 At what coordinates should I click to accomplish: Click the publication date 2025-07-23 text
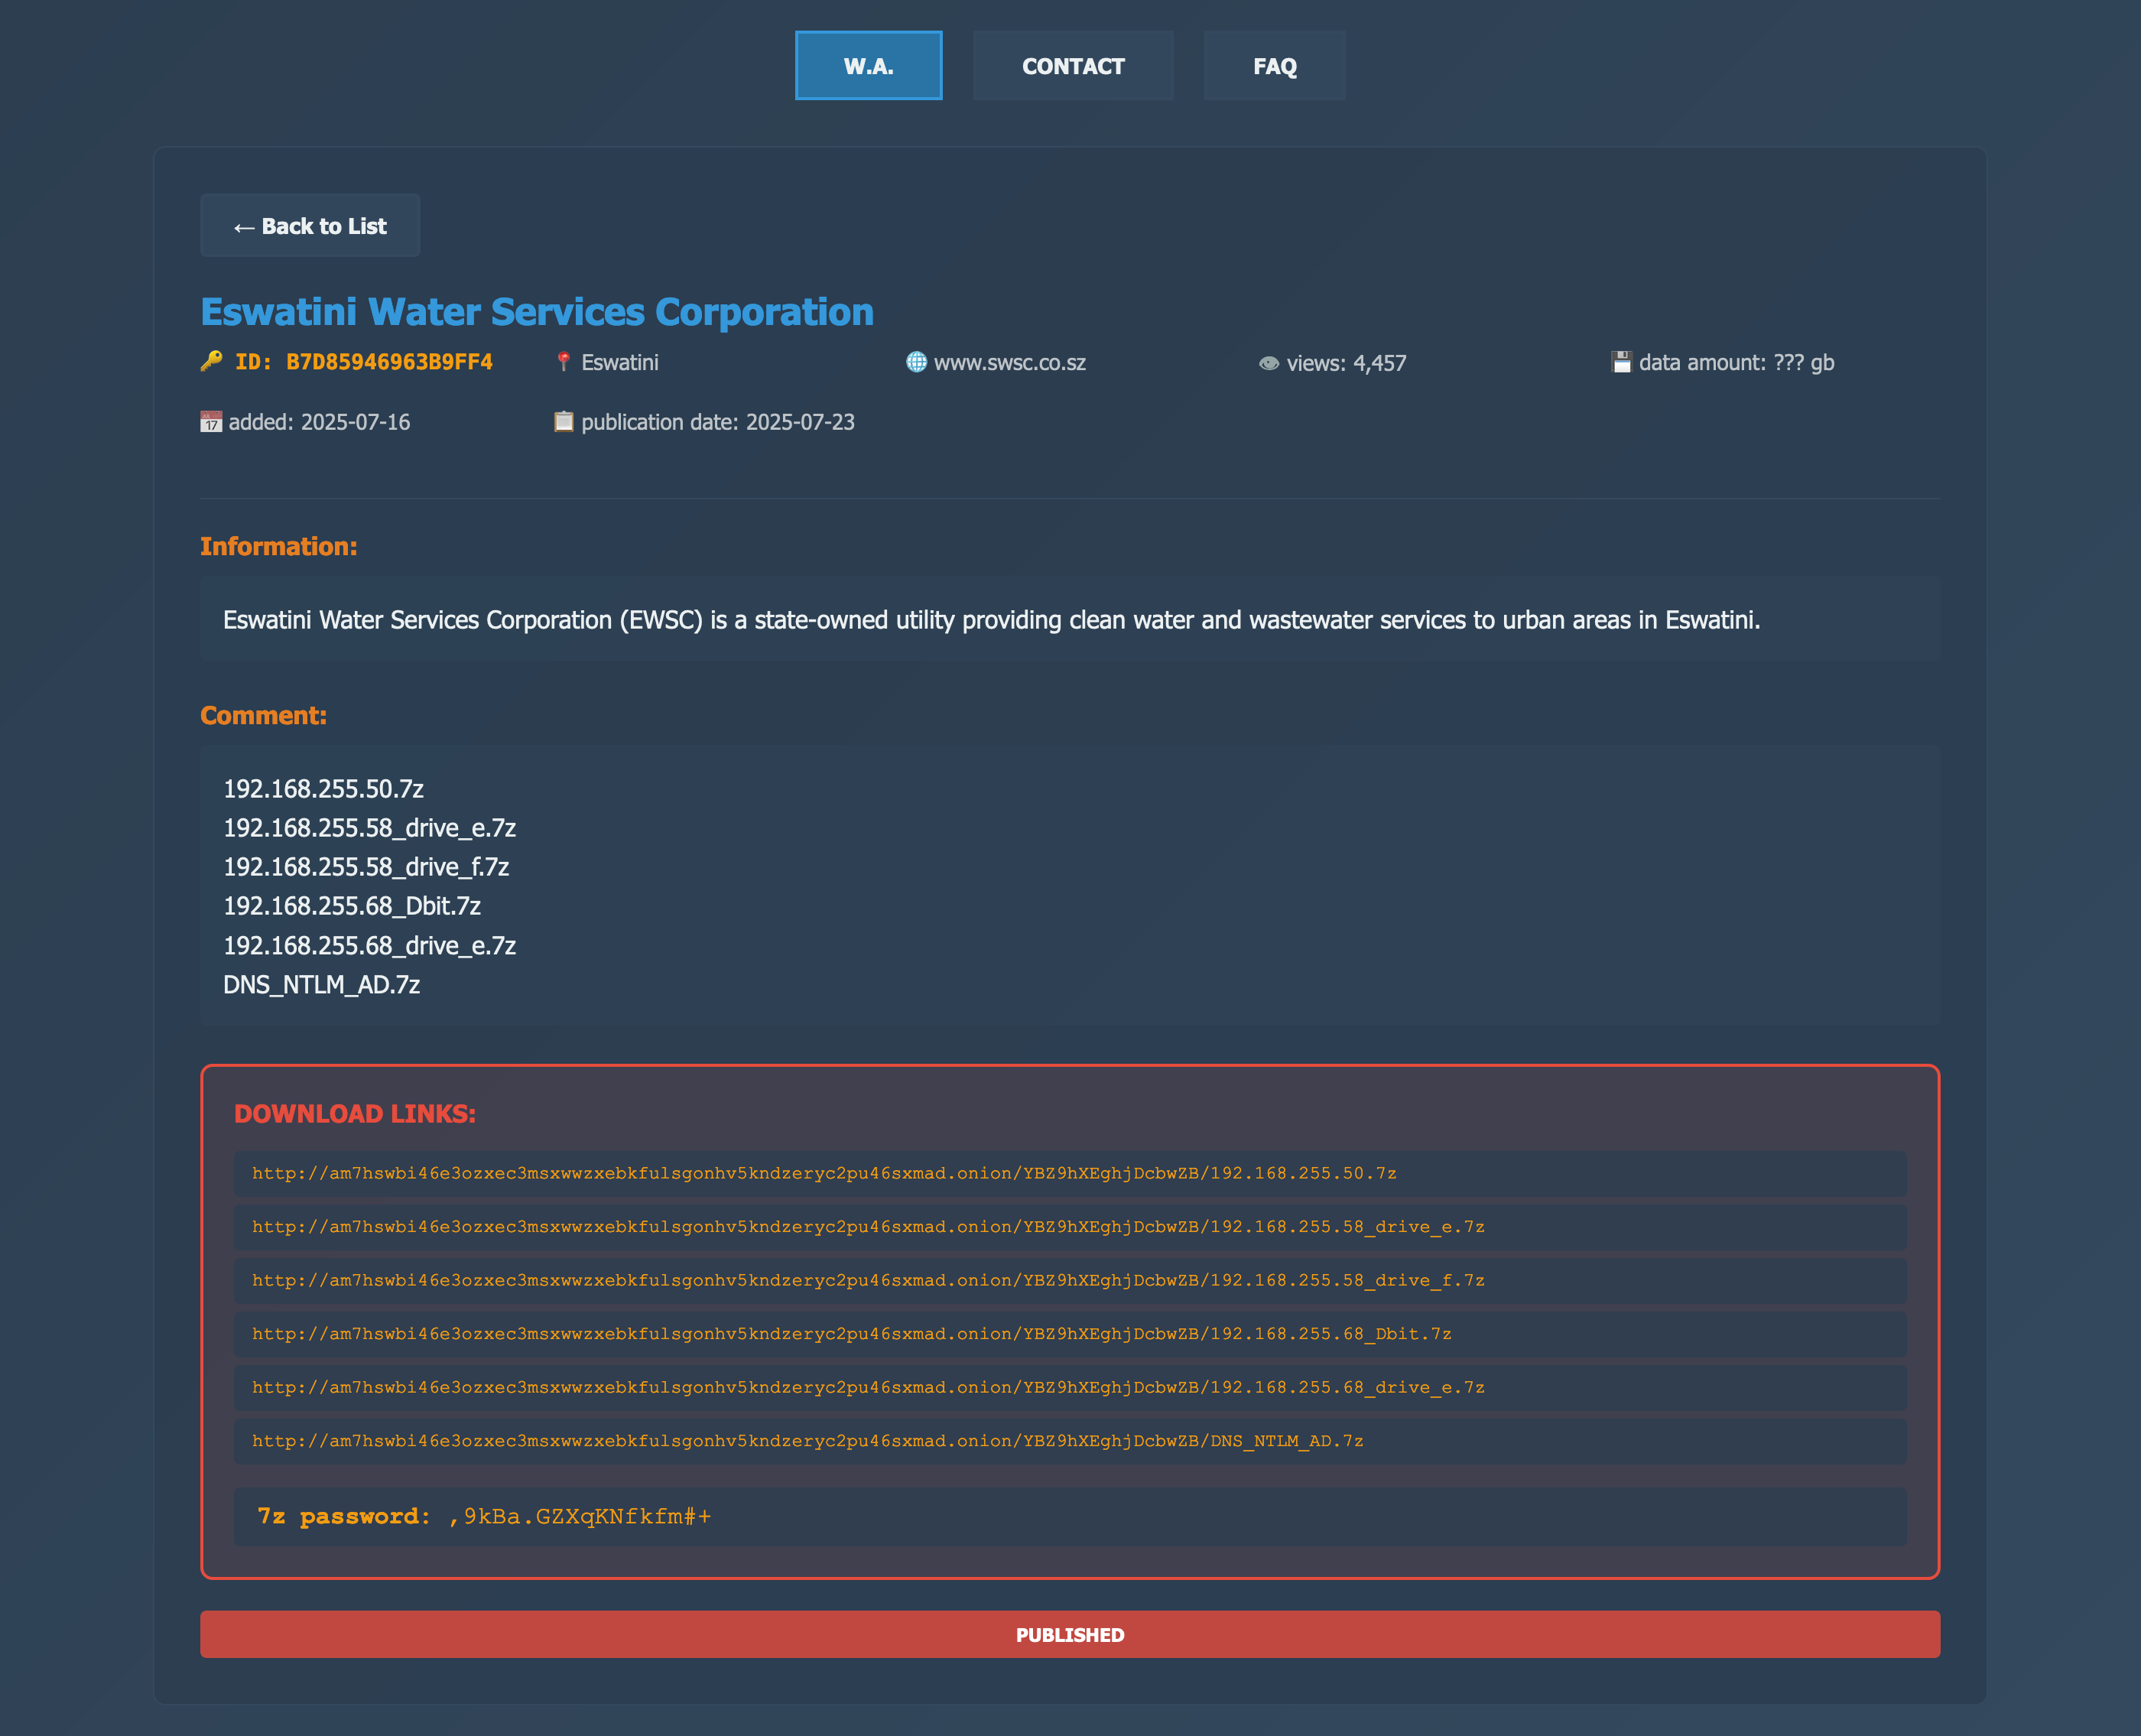coord(718,422)
